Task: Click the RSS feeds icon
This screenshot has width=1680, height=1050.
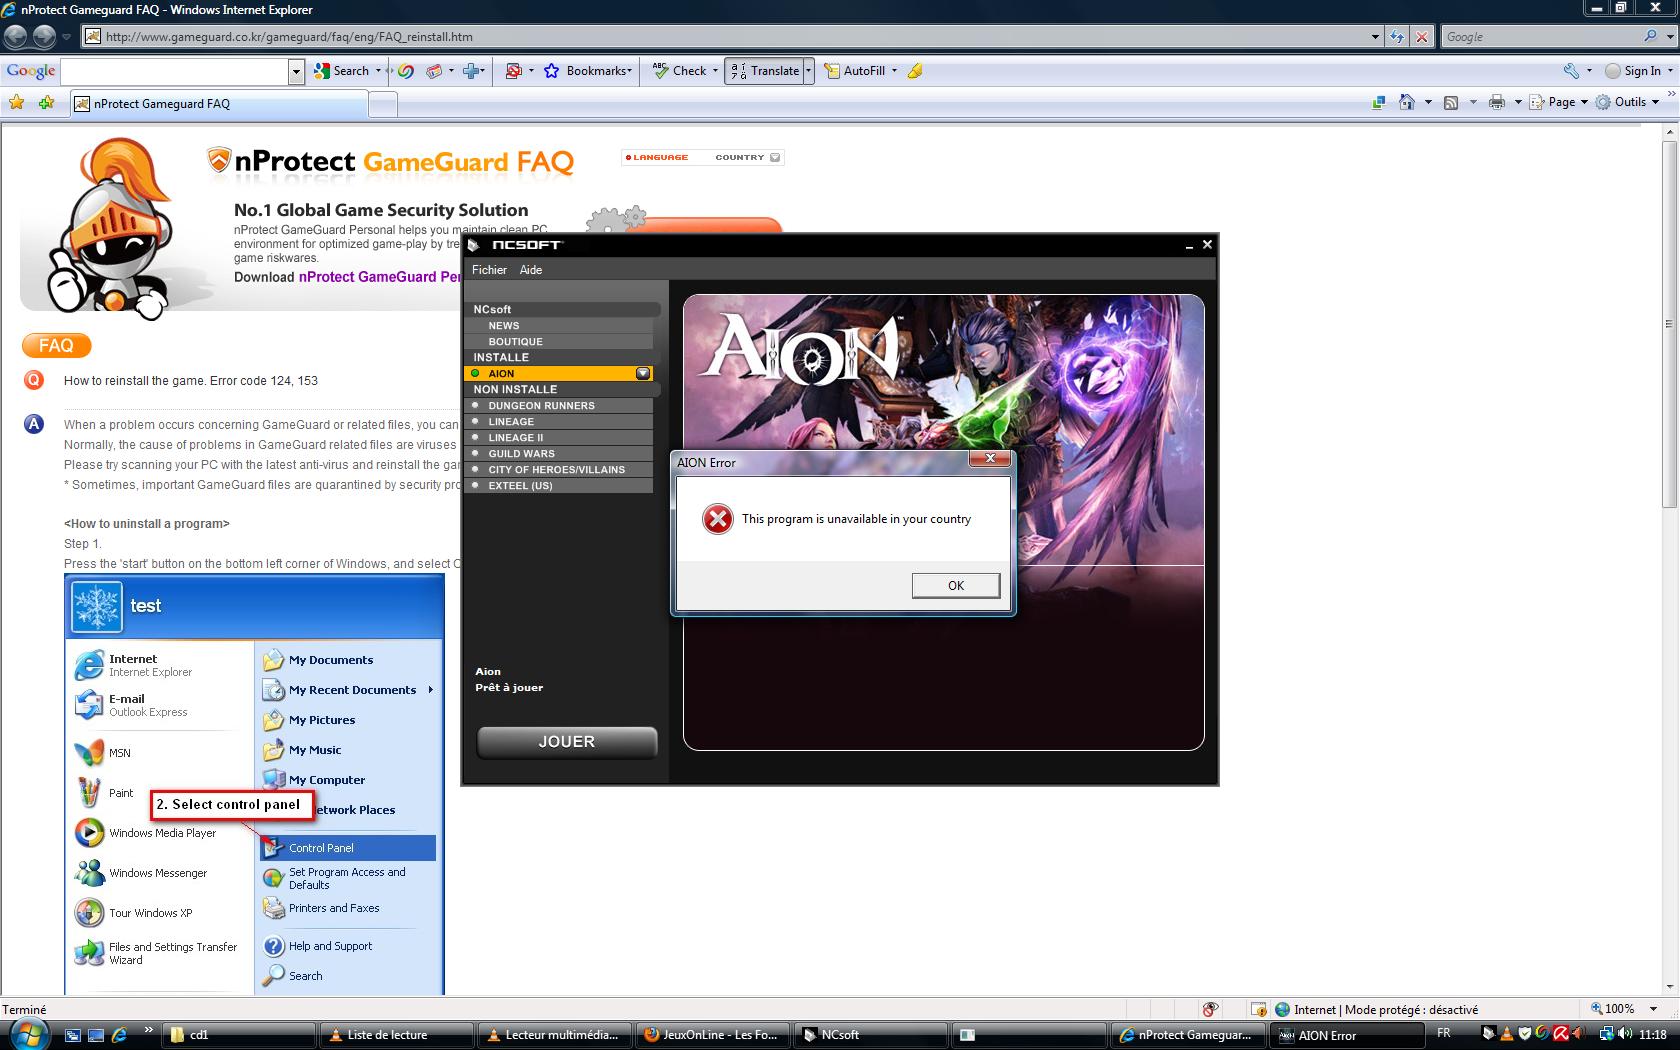Action: [1451, 102]
